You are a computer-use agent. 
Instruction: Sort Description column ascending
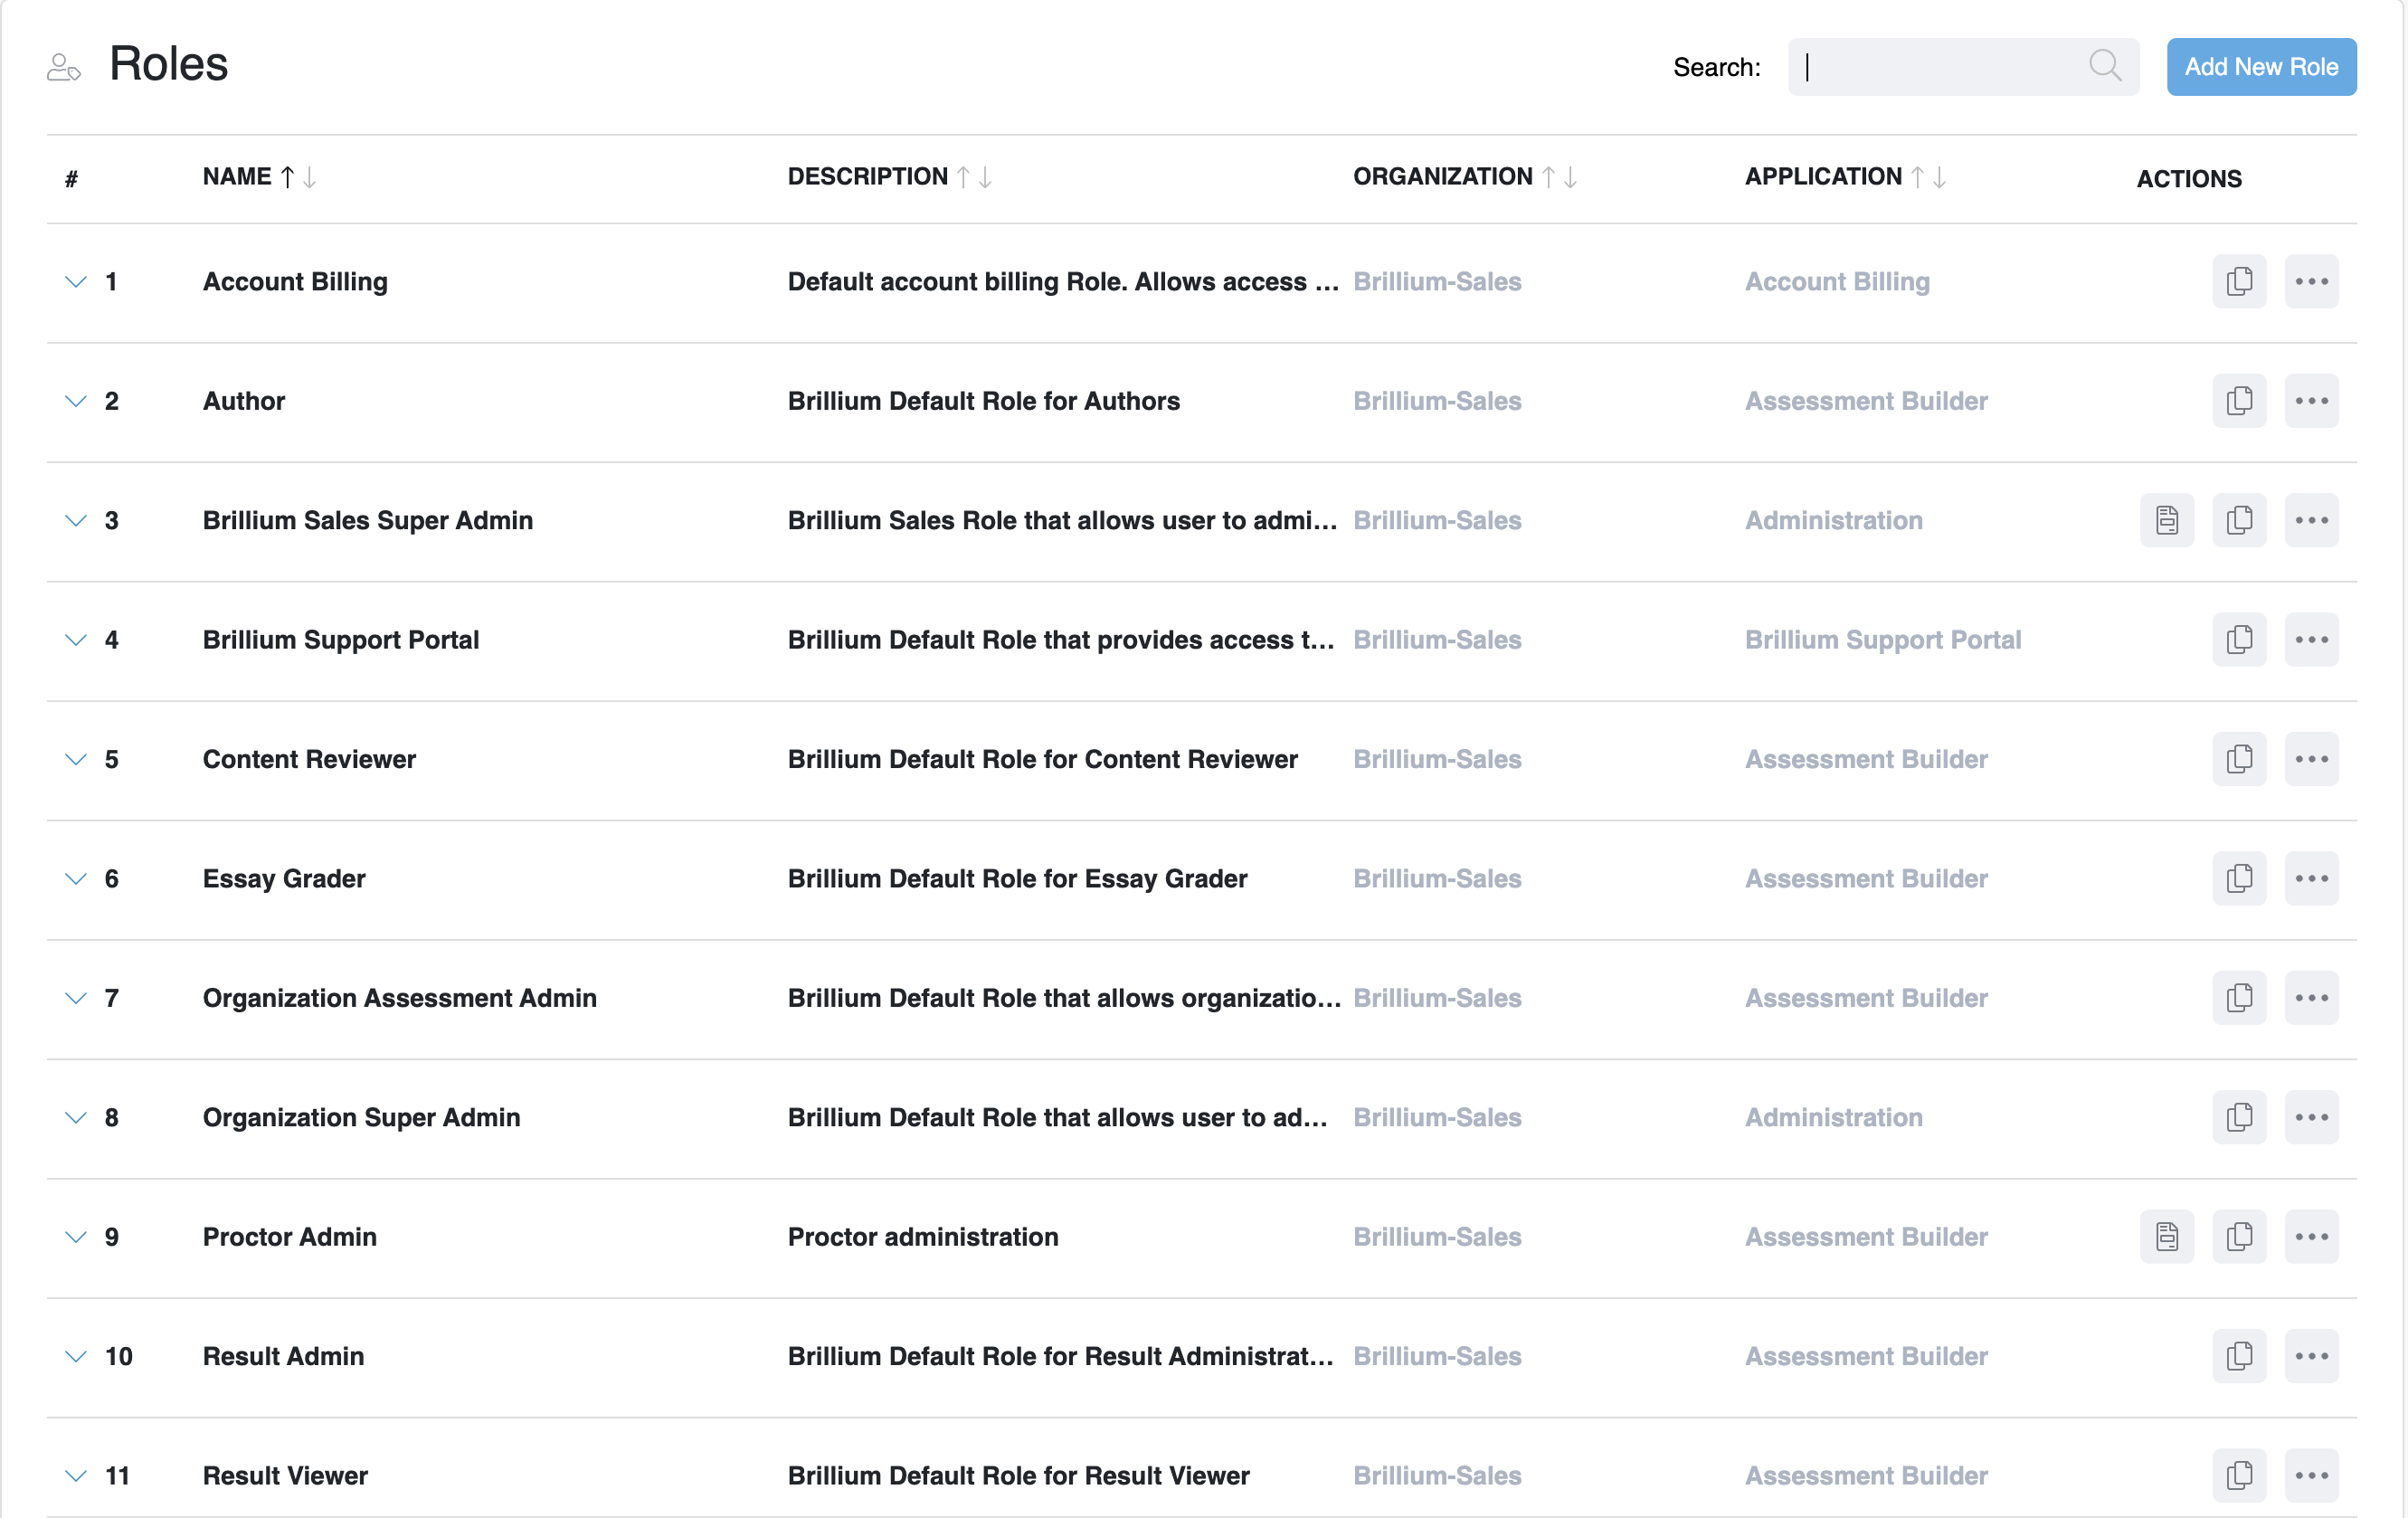[x=963, y=177]
